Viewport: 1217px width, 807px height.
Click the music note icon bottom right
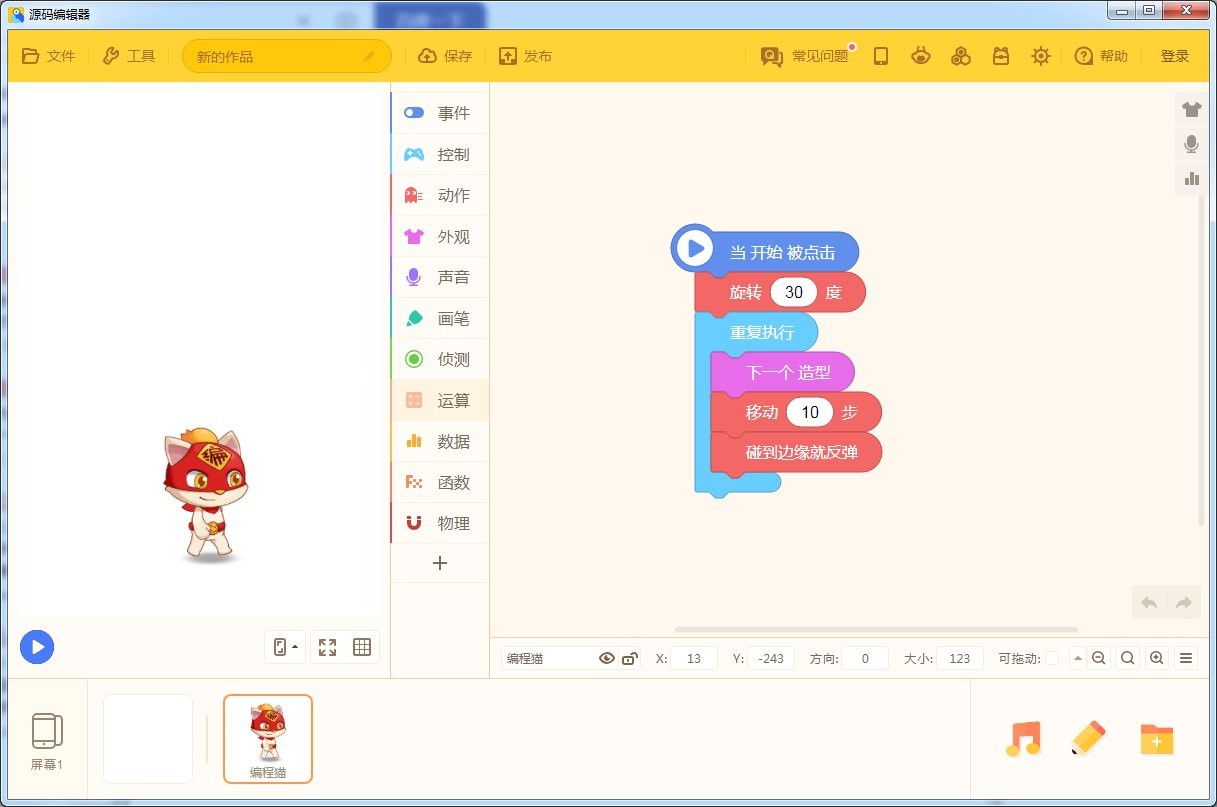tap(1023, 739)
